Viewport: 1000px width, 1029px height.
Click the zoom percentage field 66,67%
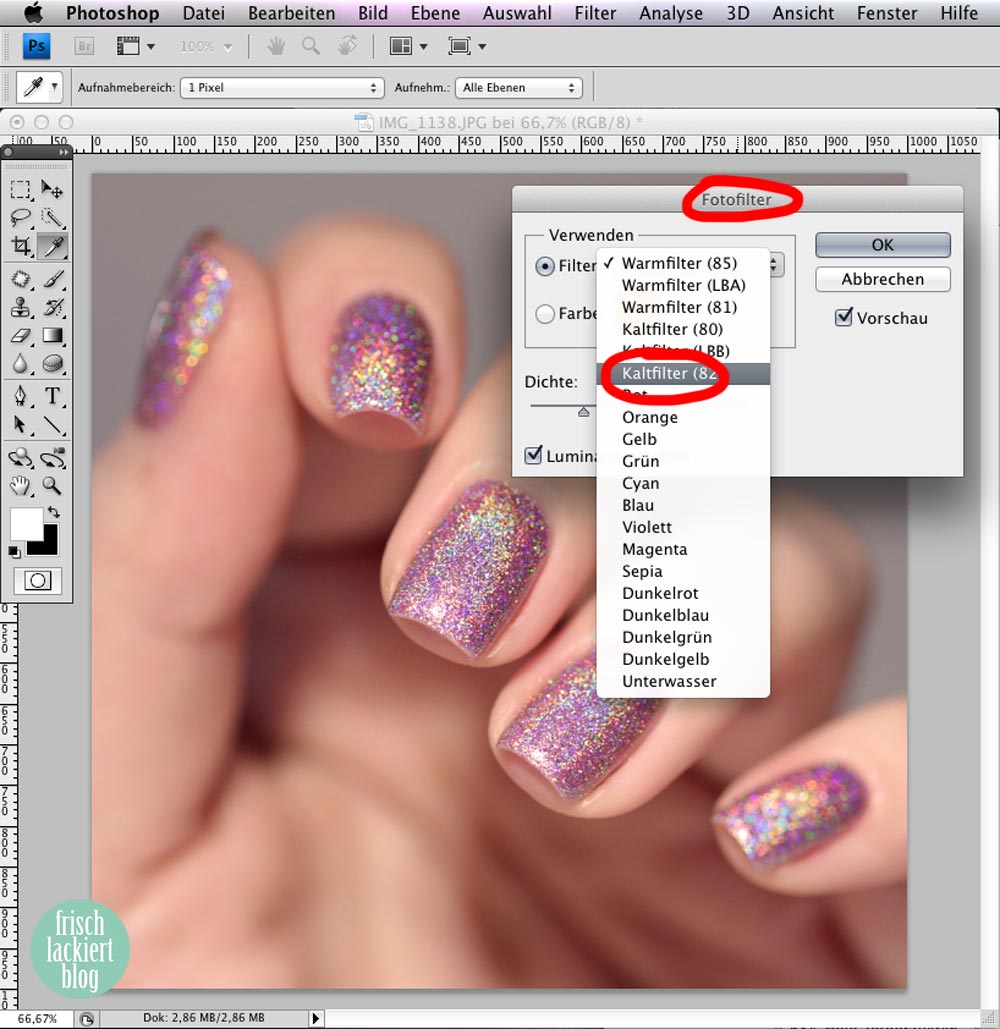click(x=37, y=1018)
